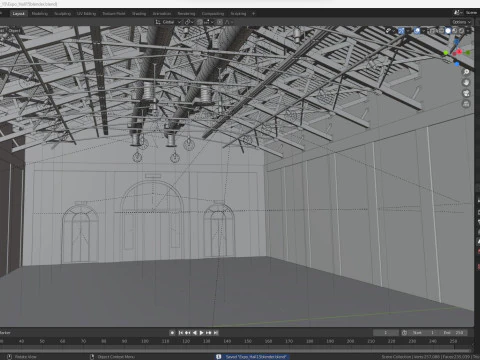
Task: Click the timeline horizontal scrollbar
Action: pos(236,350)
